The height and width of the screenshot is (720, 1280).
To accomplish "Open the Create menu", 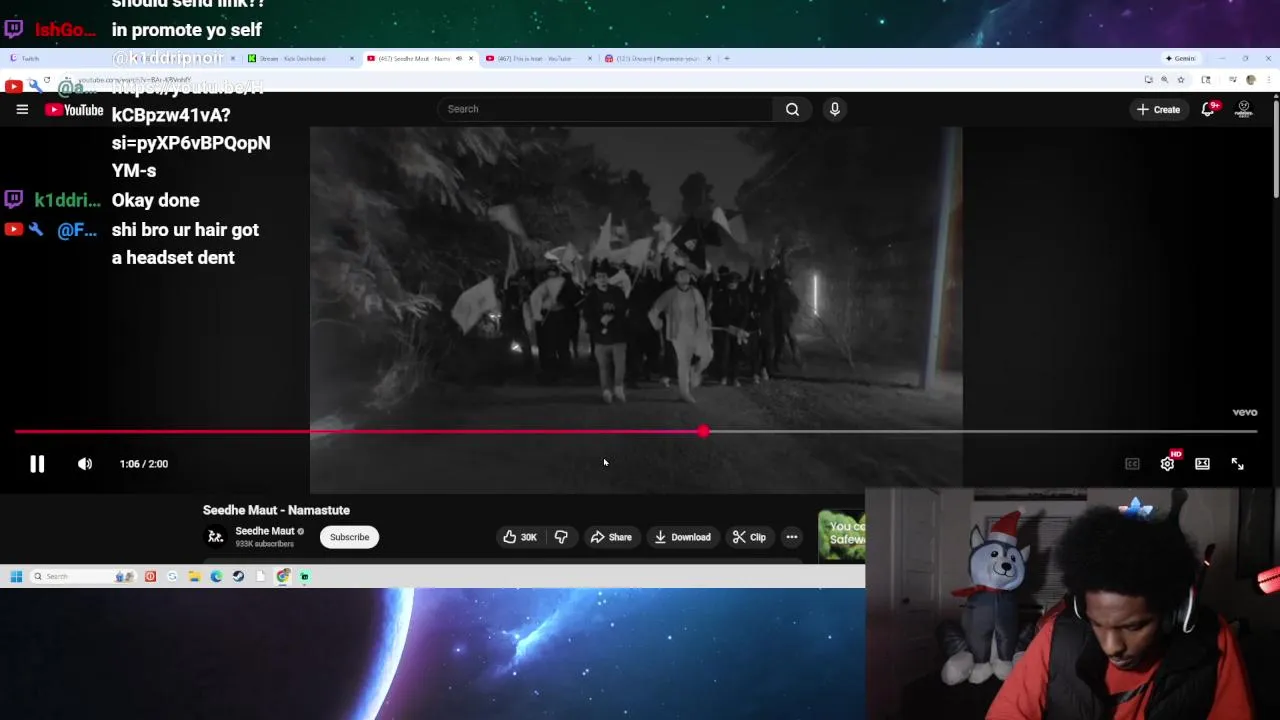I will pos(1158,109).
